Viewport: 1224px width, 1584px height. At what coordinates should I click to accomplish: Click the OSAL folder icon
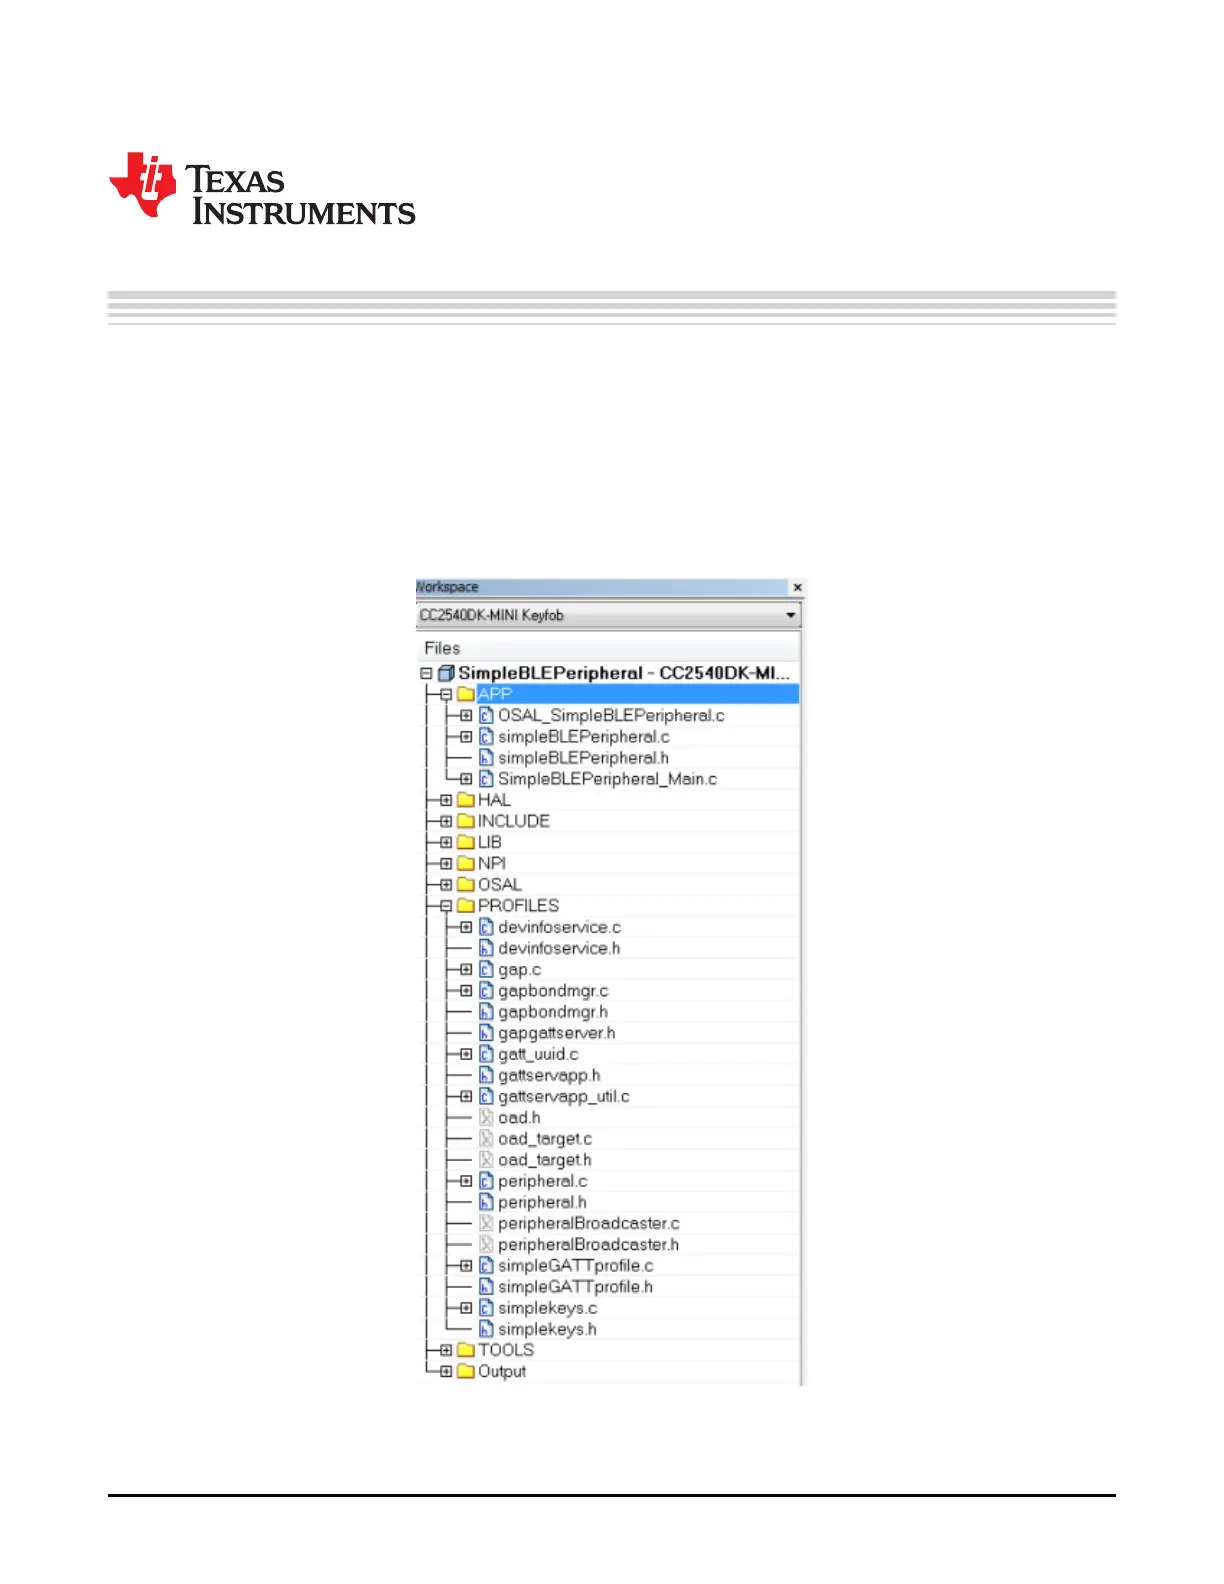pyautogui.click(x=466, y=885)
